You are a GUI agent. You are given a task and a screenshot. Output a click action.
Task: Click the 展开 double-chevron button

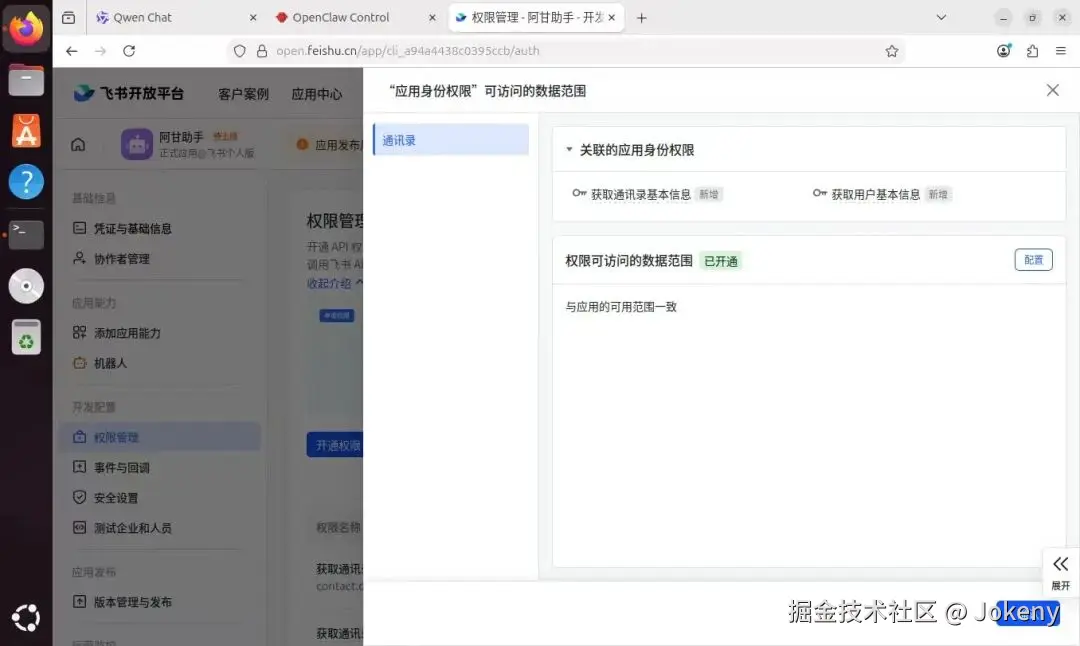tap(1060, 572)
